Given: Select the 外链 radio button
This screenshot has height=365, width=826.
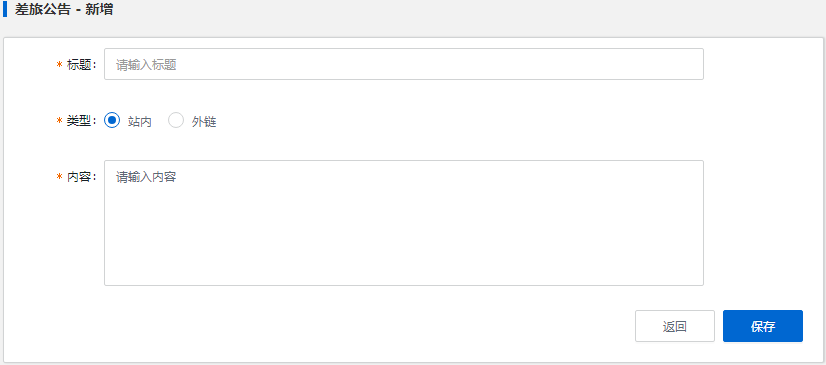Looking at the screenshot, I should tap(176, 121).
